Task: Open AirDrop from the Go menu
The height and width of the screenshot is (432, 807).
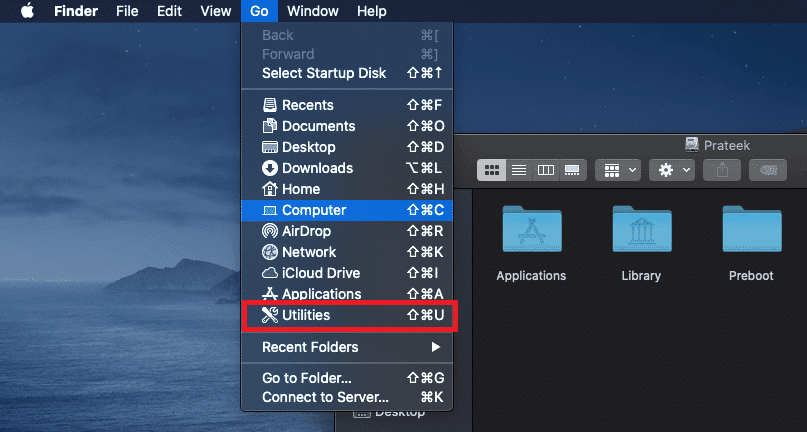Action: pyautogui.click(x=347, y=231)
